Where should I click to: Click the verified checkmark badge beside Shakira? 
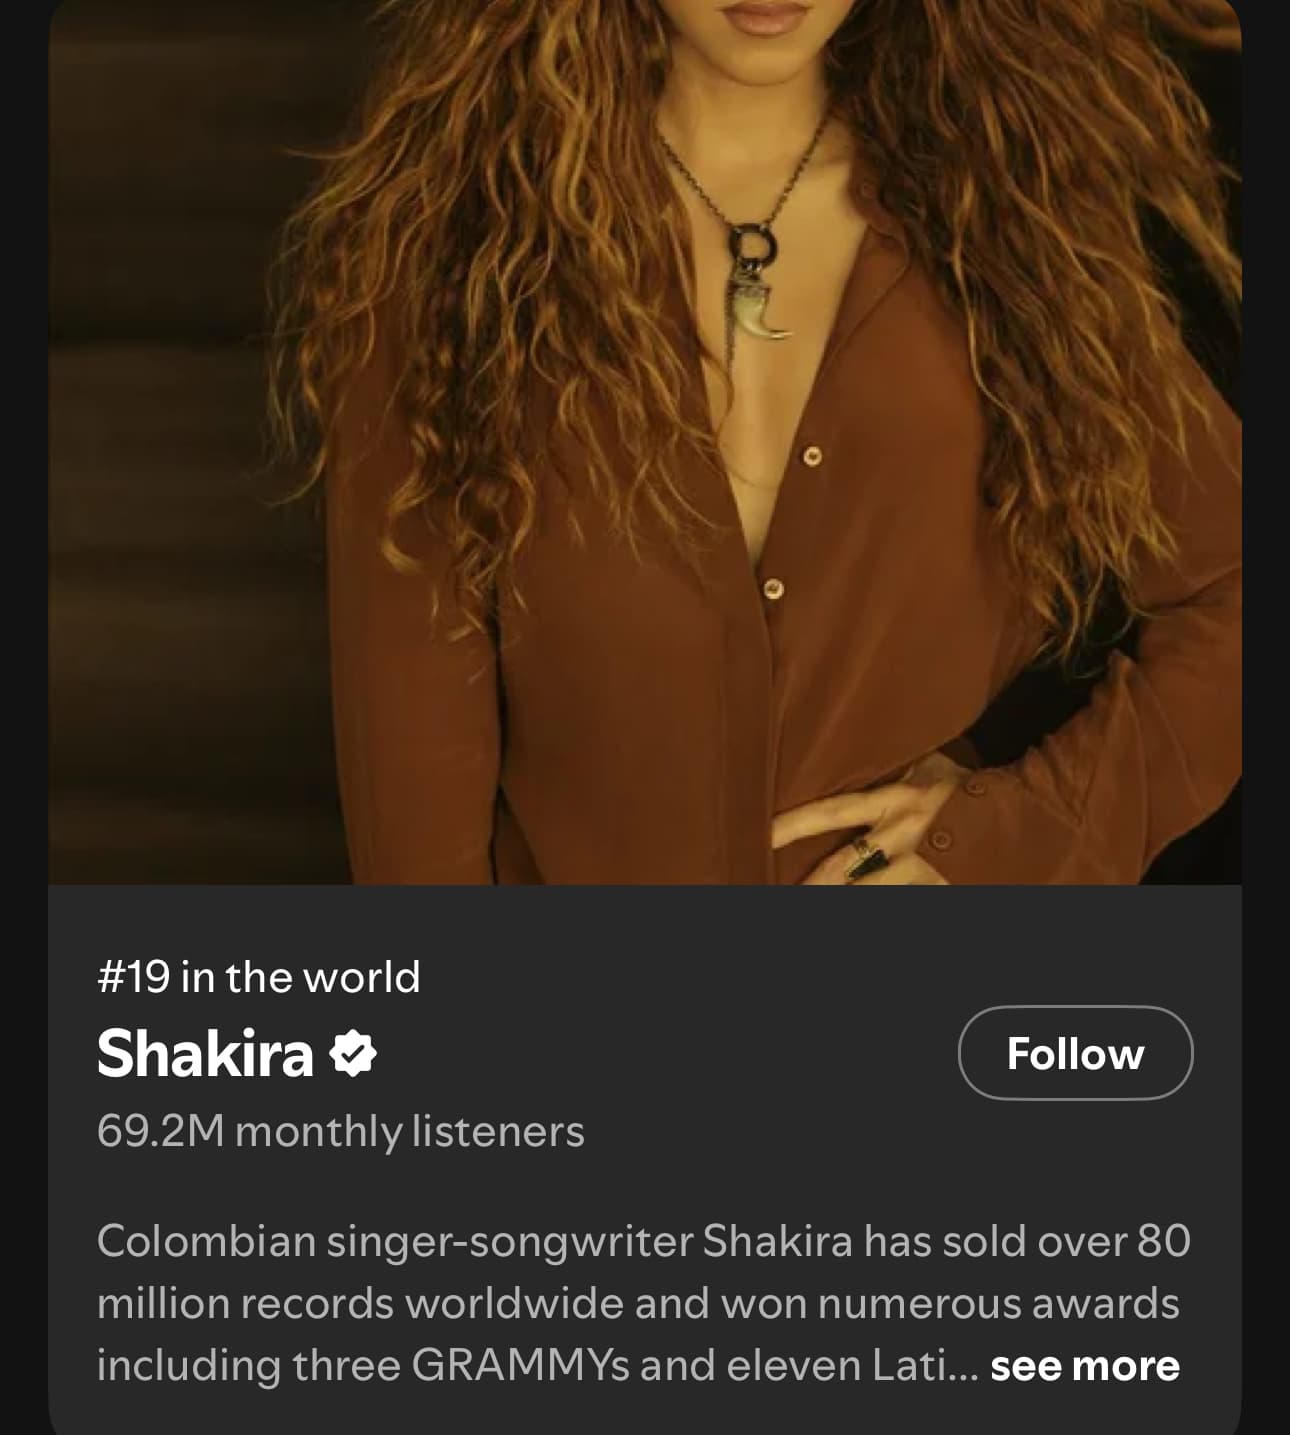point(353,1054)
